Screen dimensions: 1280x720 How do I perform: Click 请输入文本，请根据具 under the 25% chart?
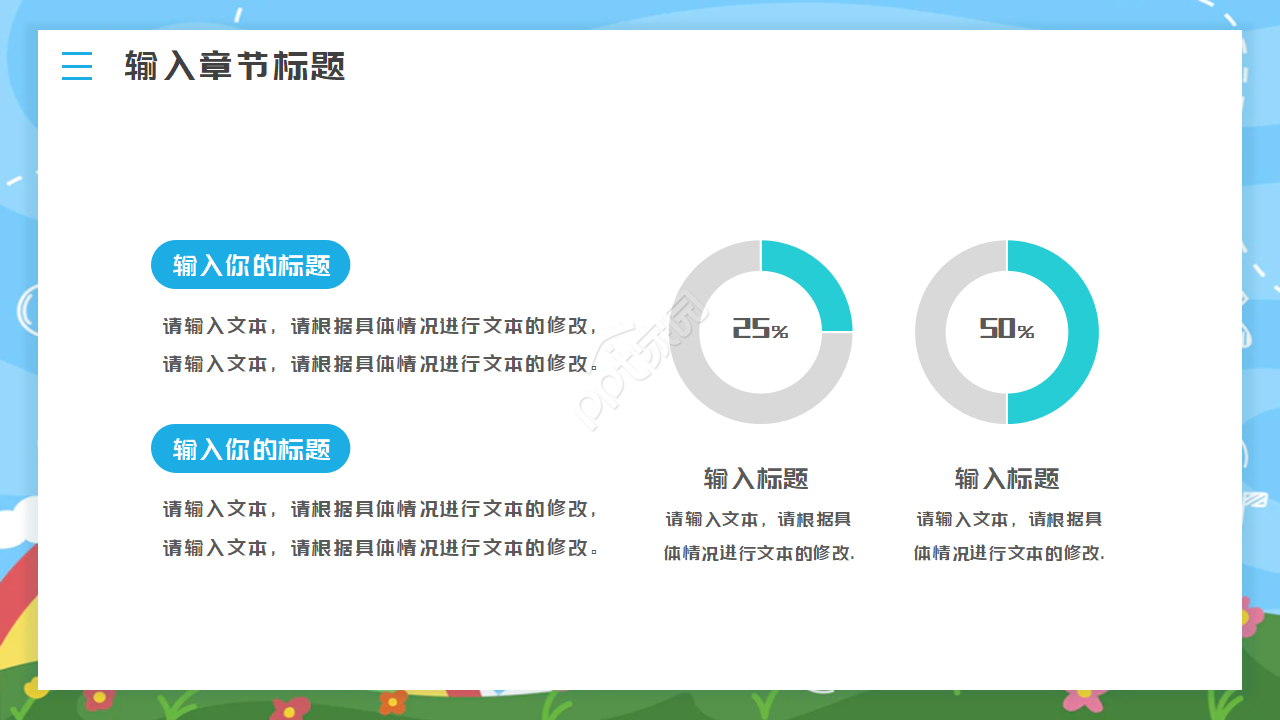point(759,520)
